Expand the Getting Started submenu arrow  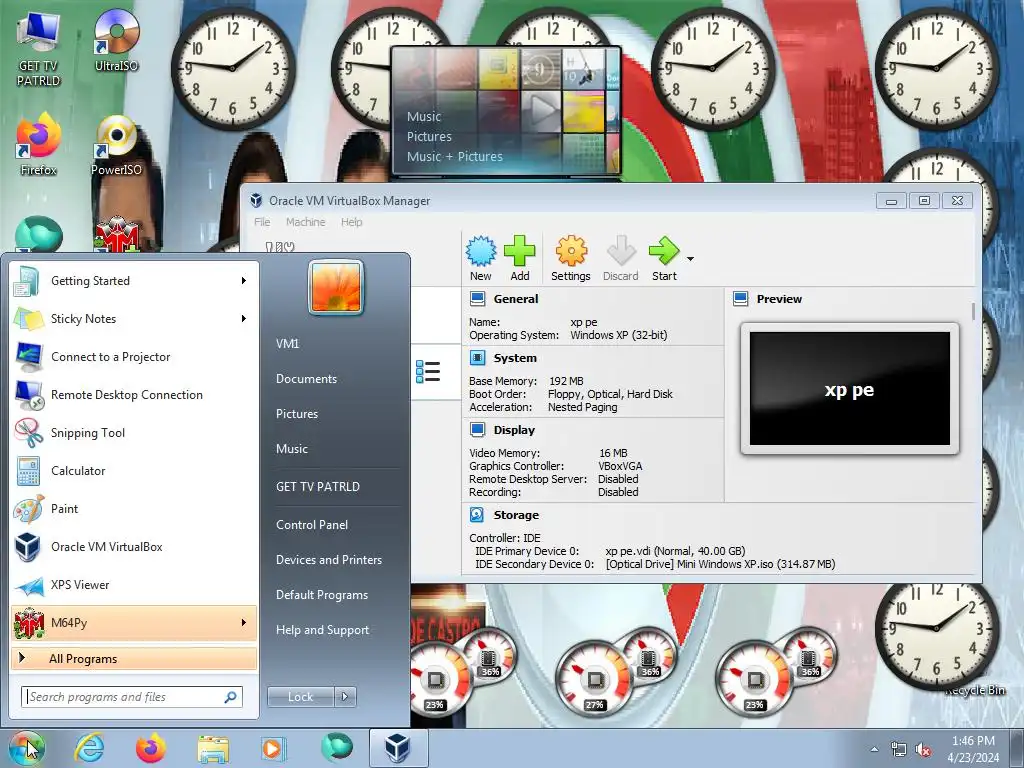click(x=244, y=281)
